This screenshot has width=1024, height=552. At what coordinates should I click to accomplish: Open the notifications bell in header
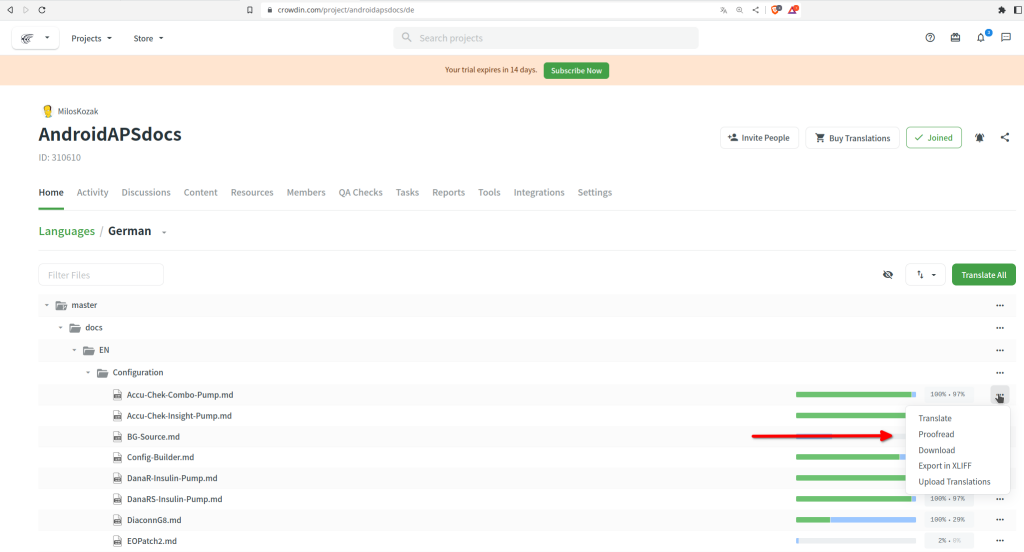(981, 38)
